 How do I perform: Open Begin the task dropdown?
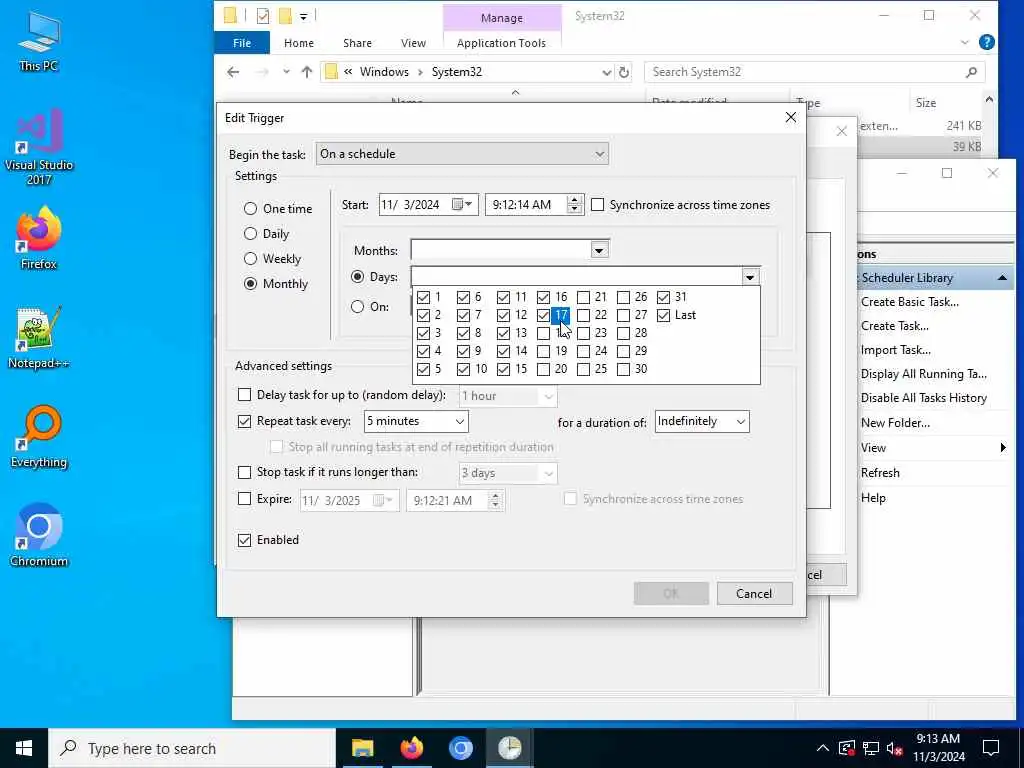tap(462, 154)
